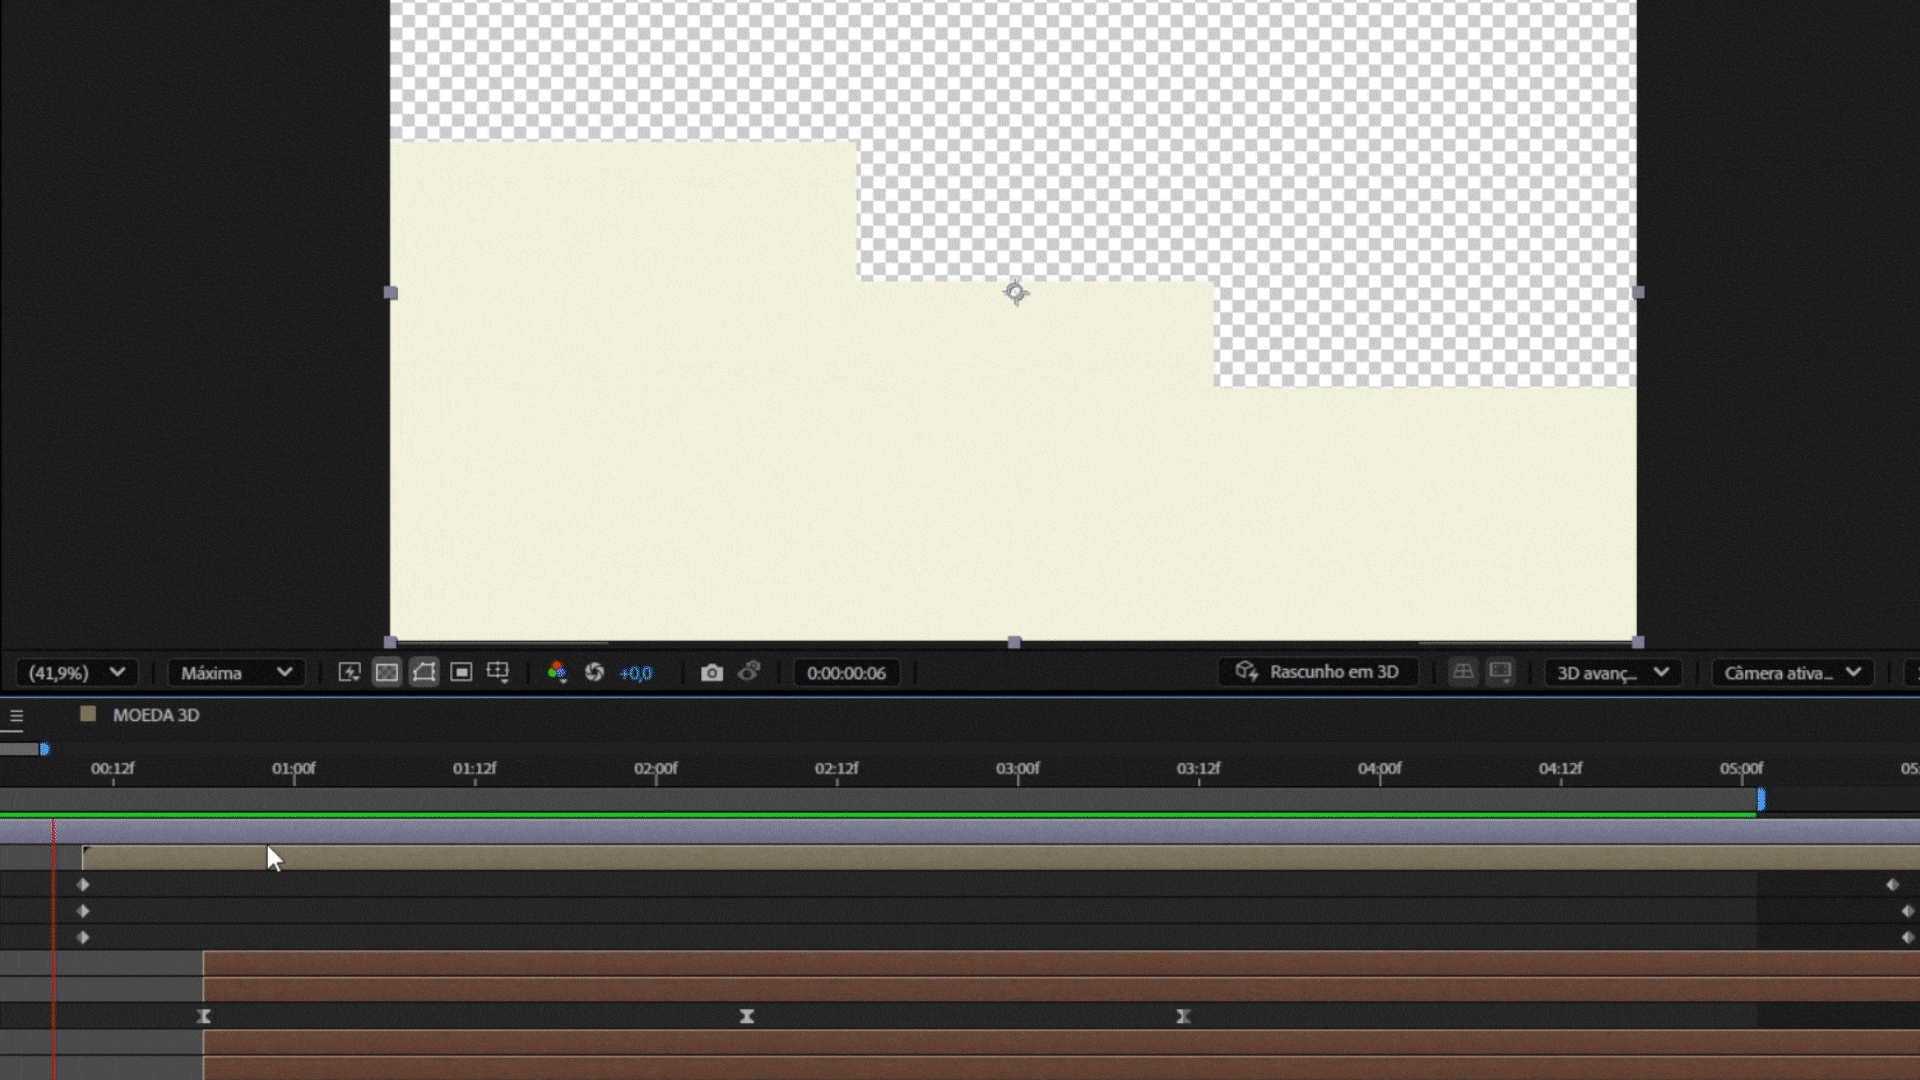The image size is (1920, 1080).
Task: Open the magnification ratio dropdown (41,9%)
Action: [x=76, y=673]
